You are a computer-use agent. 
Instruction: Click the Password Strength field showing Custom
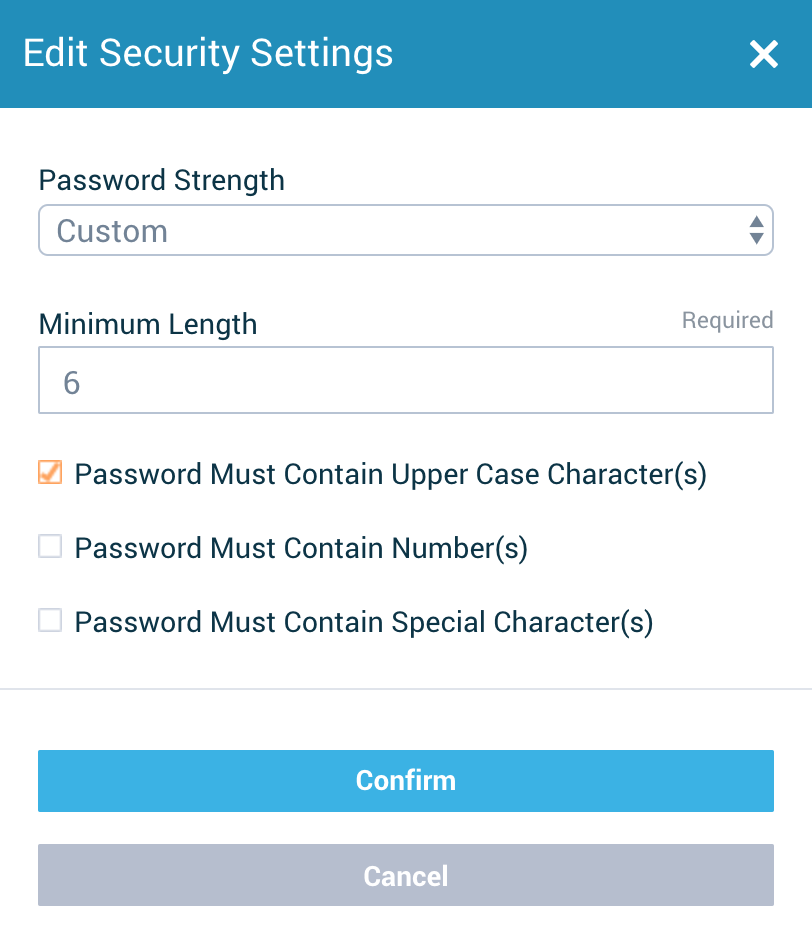tap(406, 230)
